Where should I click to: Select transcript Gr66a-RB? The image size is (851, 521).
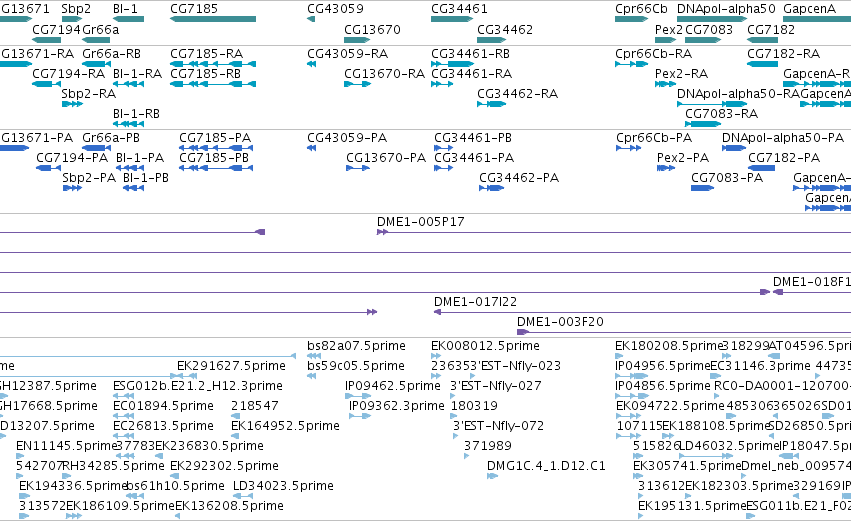point(111,54)
